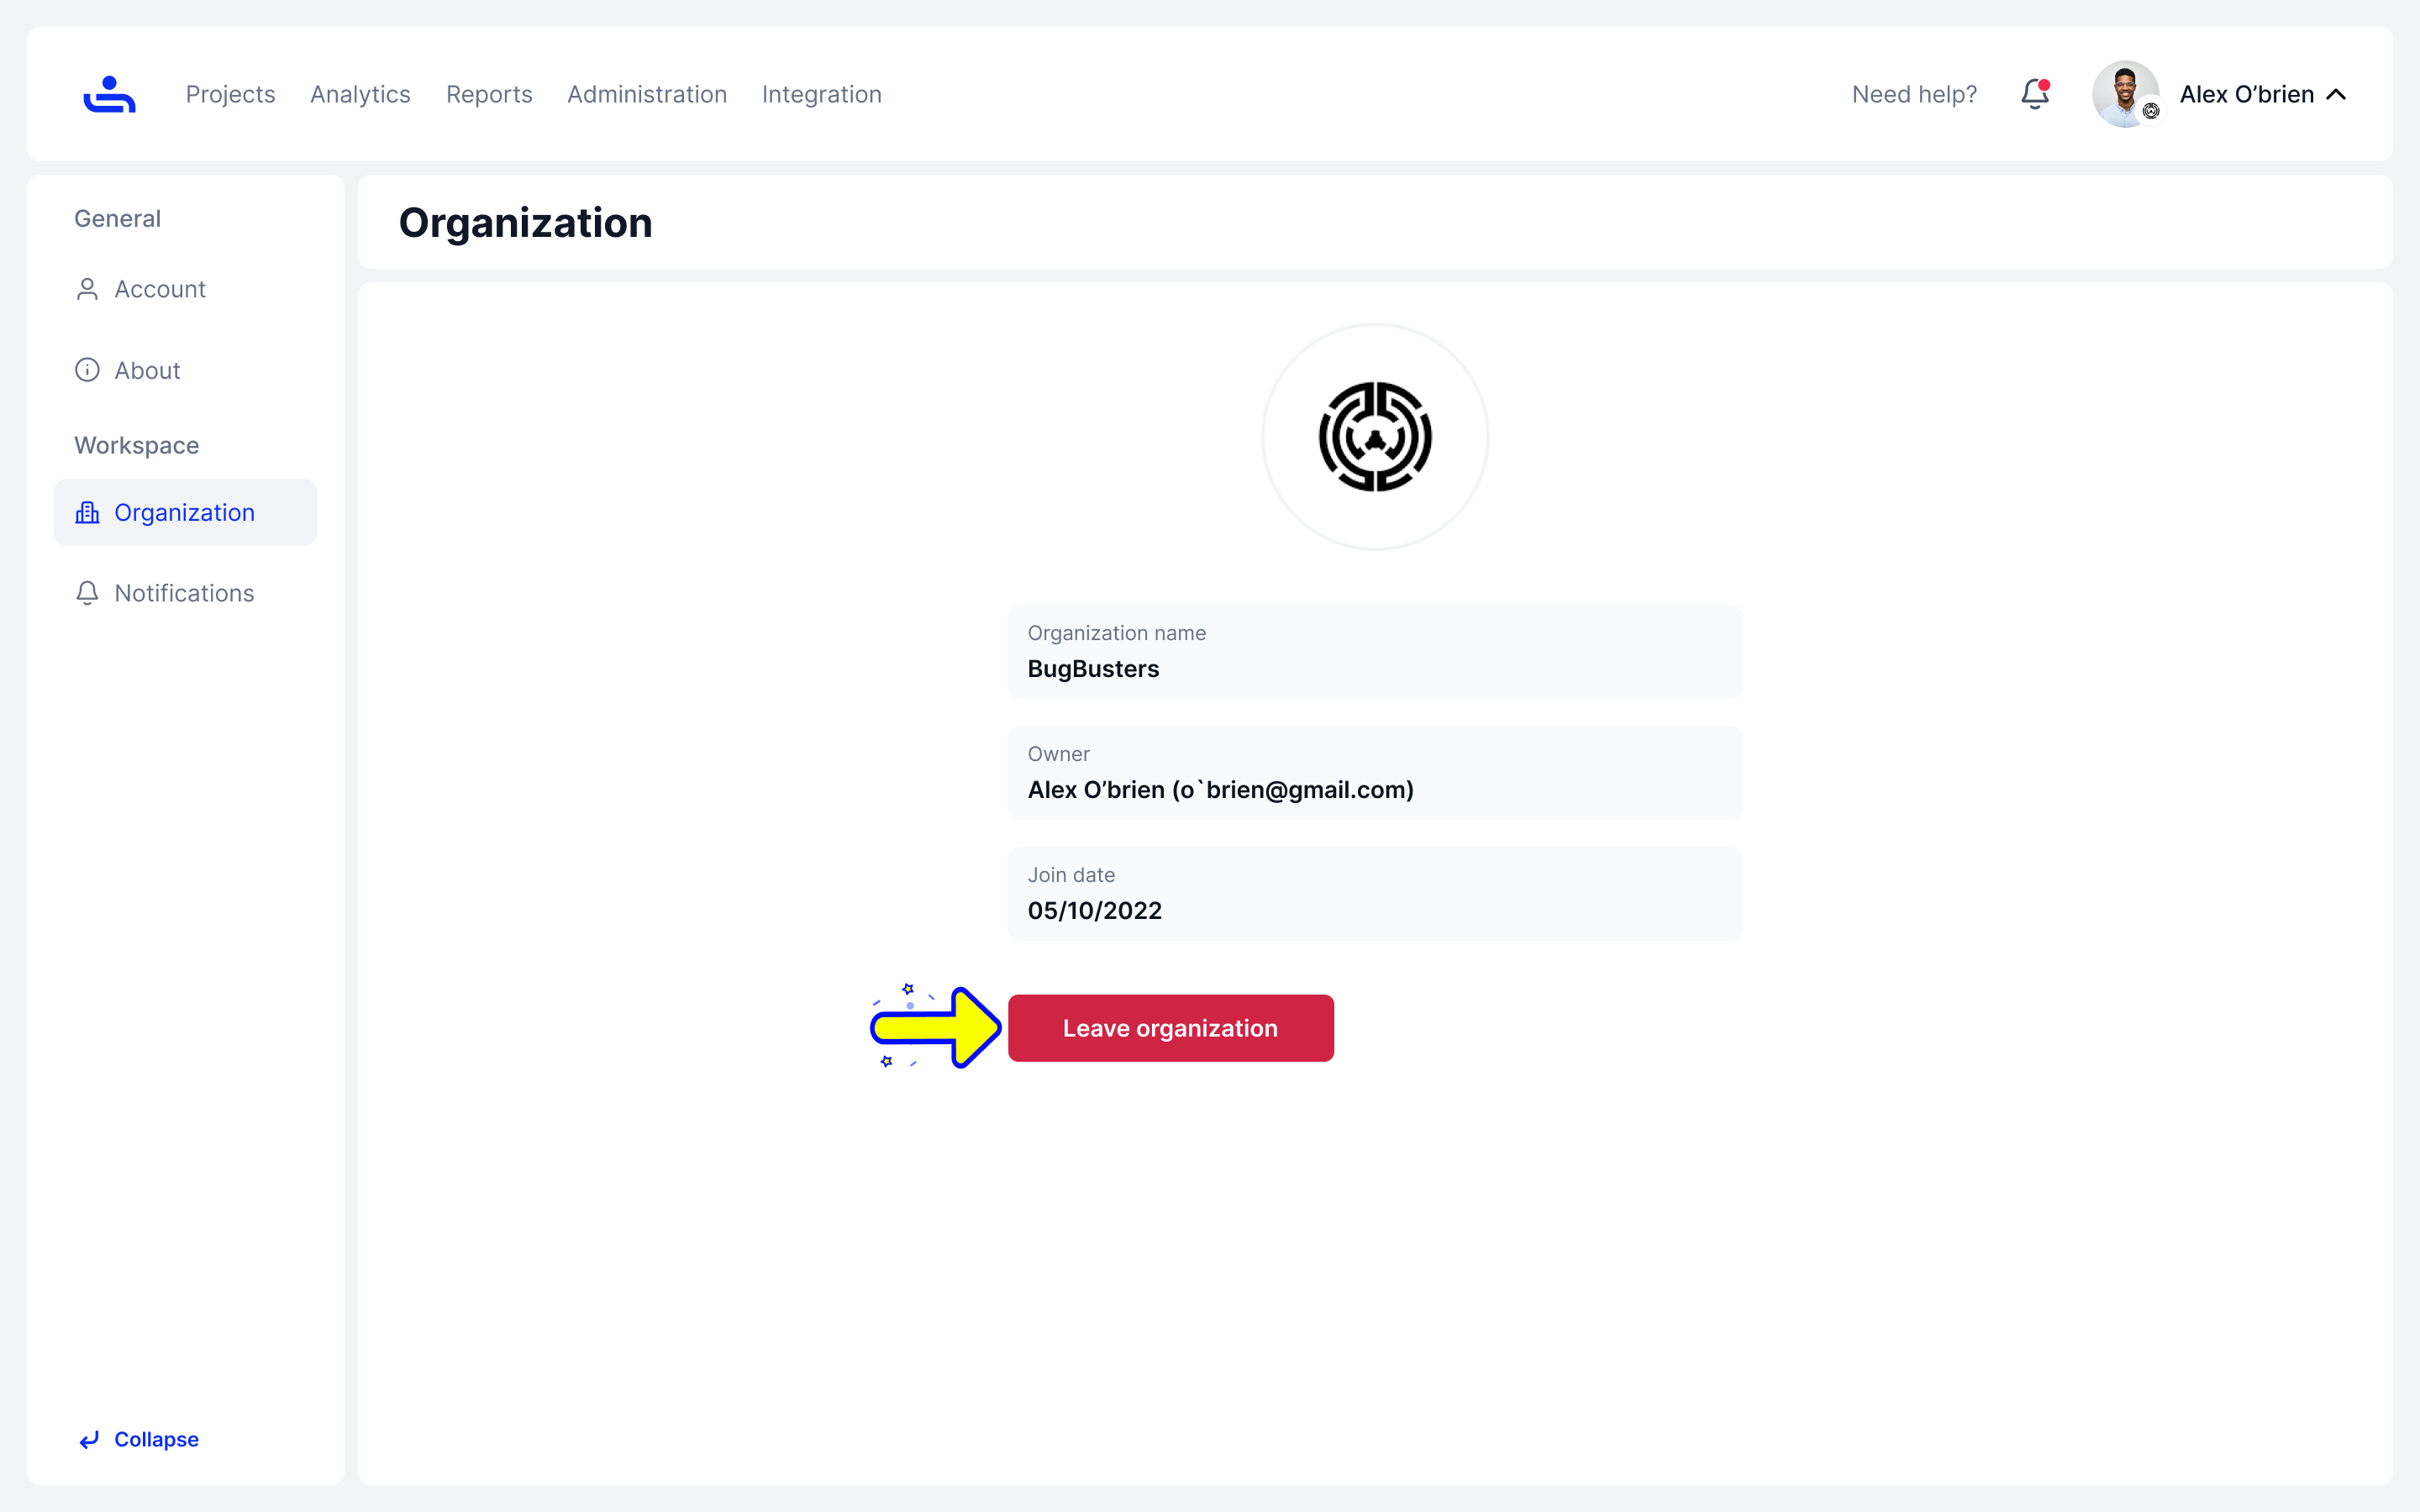Select the Owner field
Image resolution: width=2420 pixels, height=1512 pixels.
pos(1375,773)
